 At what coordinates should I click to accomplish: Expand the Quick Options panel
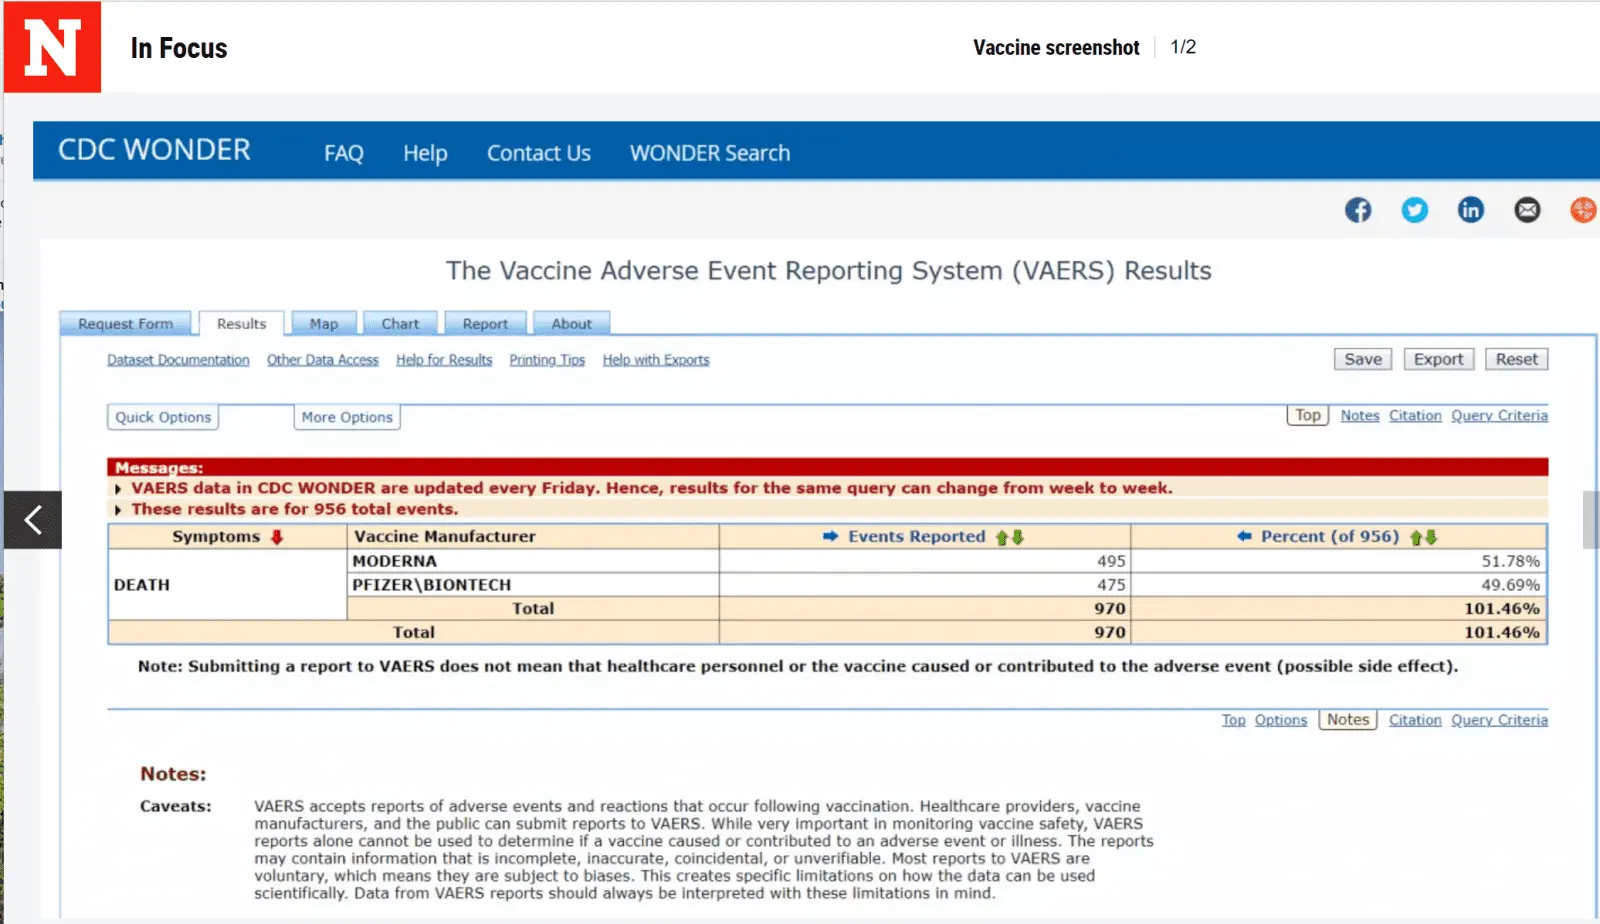tap(163, 417)
